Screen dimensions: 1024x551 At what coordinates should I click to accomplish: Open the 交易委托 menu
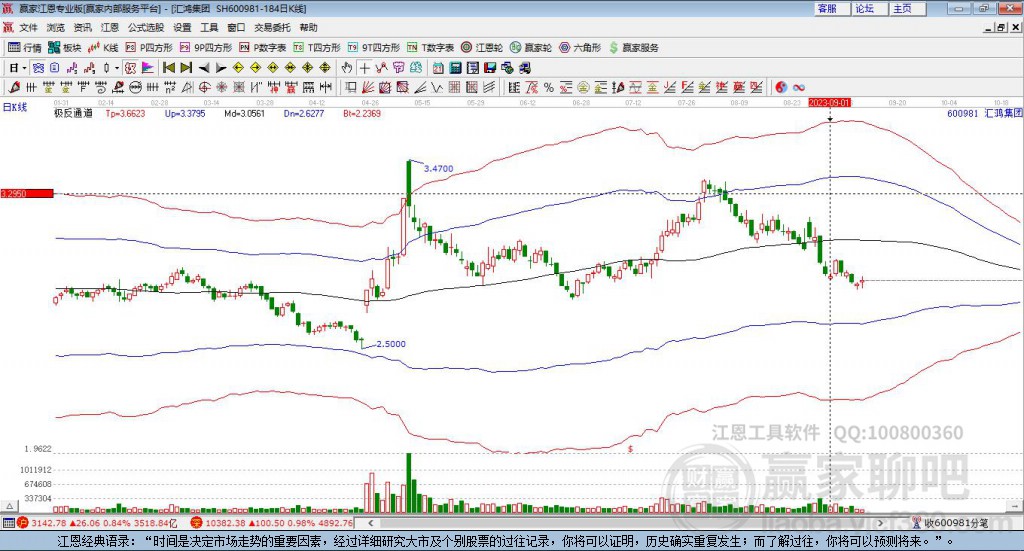272,27
